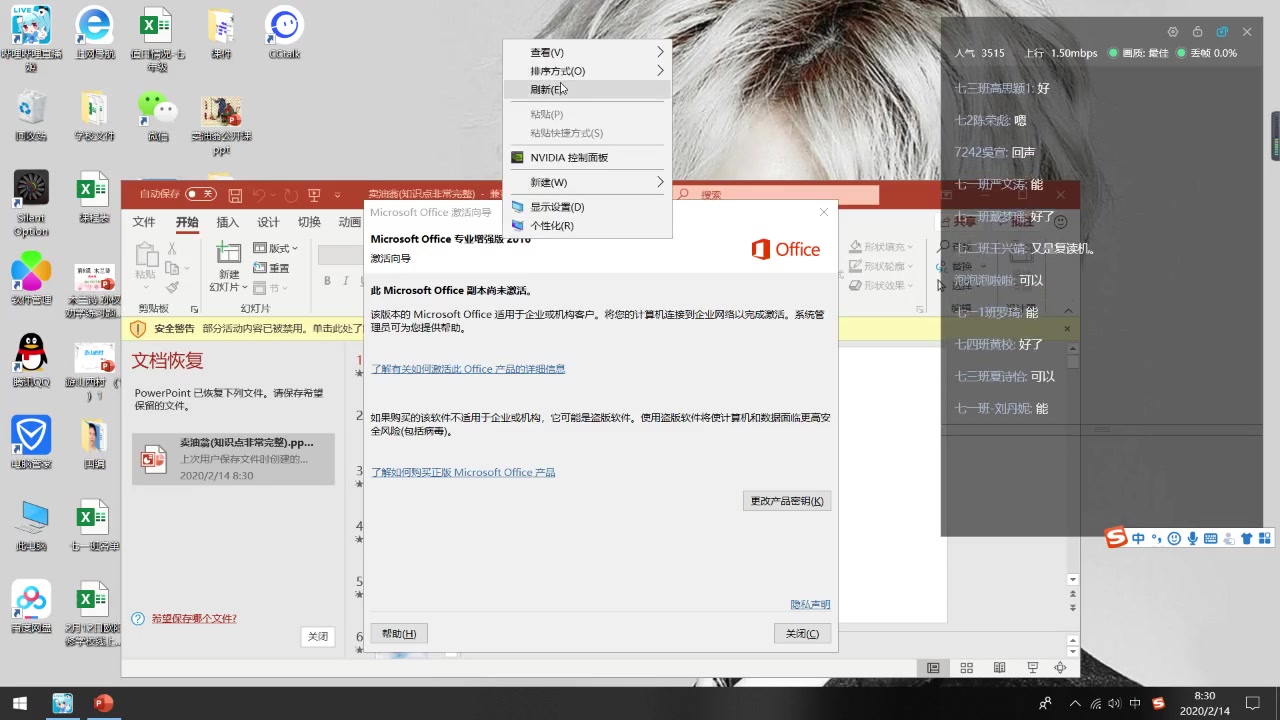Click PowerPoint icon on the taskbar

(x=102, y=703)
